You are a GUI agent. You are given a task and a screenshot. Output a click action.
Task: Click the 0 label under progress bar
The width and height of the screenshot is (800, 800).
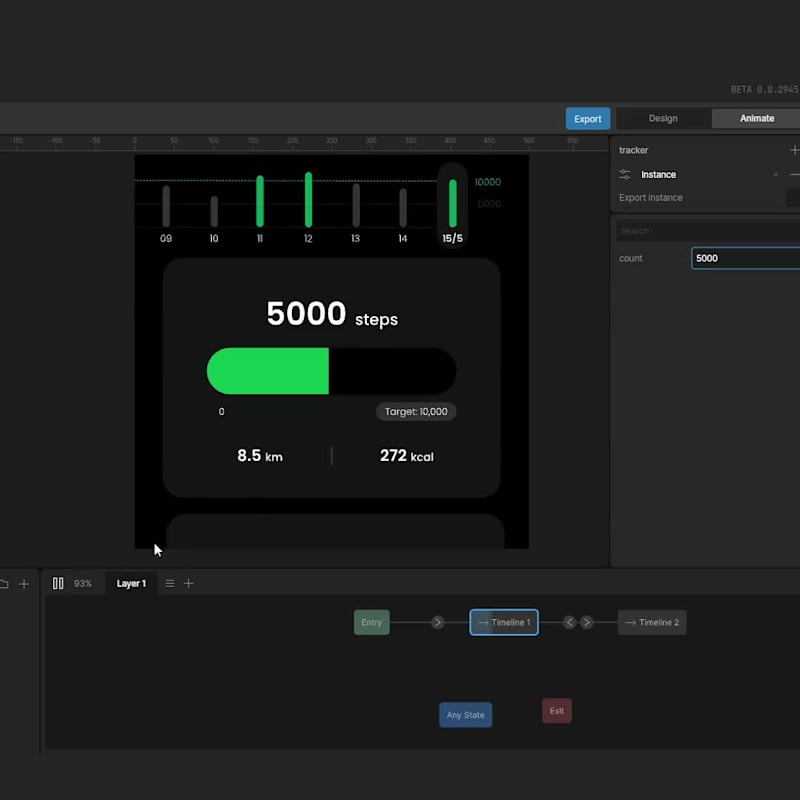[221, 412]
